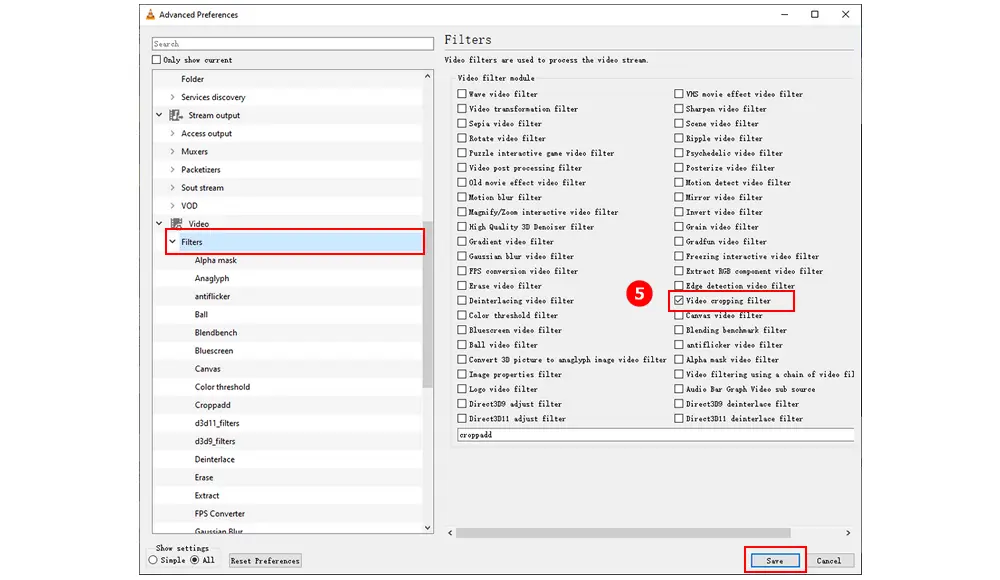Save the advanced preferences

tap(774, 560)
